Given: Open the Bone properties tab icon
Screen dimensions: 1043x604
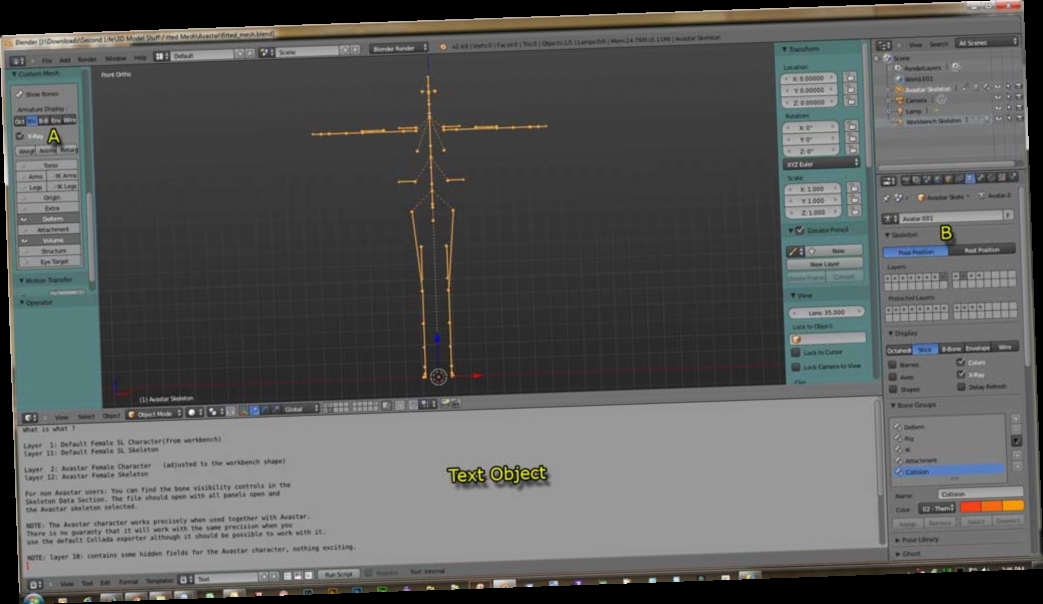Looking at the screenshot, I should point(980,178).
